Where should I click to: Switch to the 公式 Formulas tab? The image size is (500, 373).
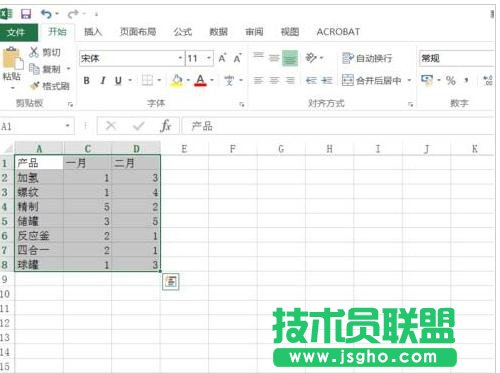click(183, 32)
